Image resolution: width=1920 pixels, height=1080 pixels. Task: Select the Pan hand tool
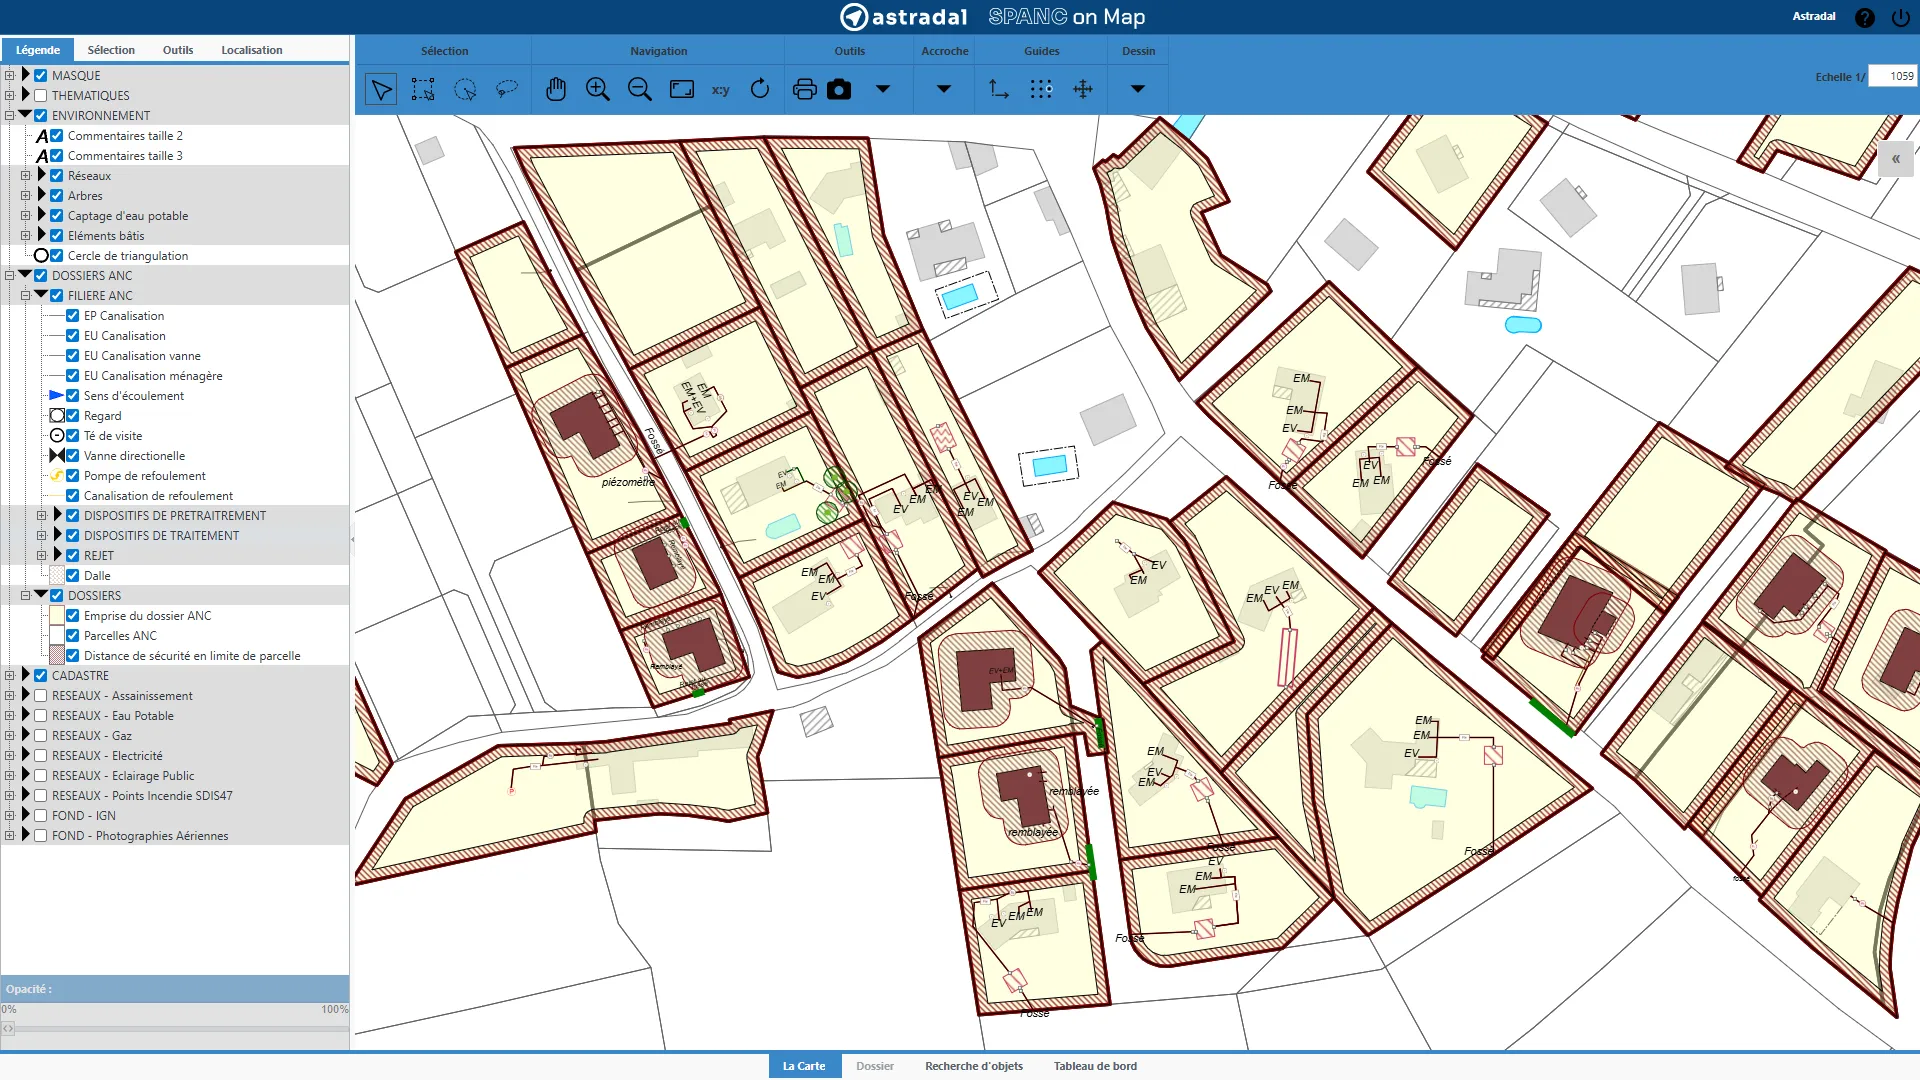[556, 89]
